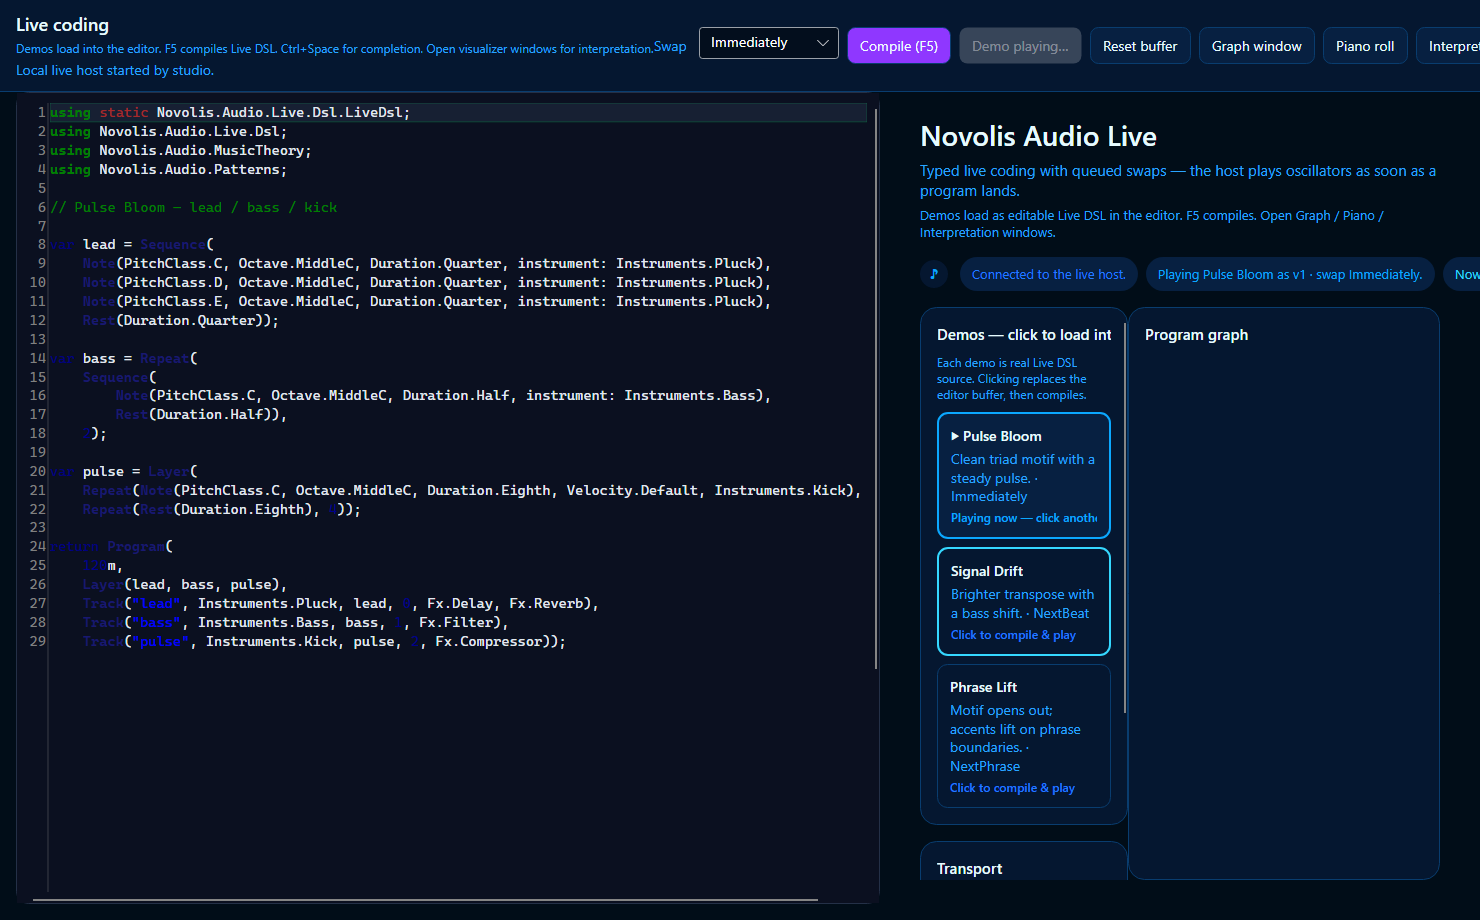Click the "Connected to the live host." status chip
Screen dimensions: 1480x920
[1048, 274]
